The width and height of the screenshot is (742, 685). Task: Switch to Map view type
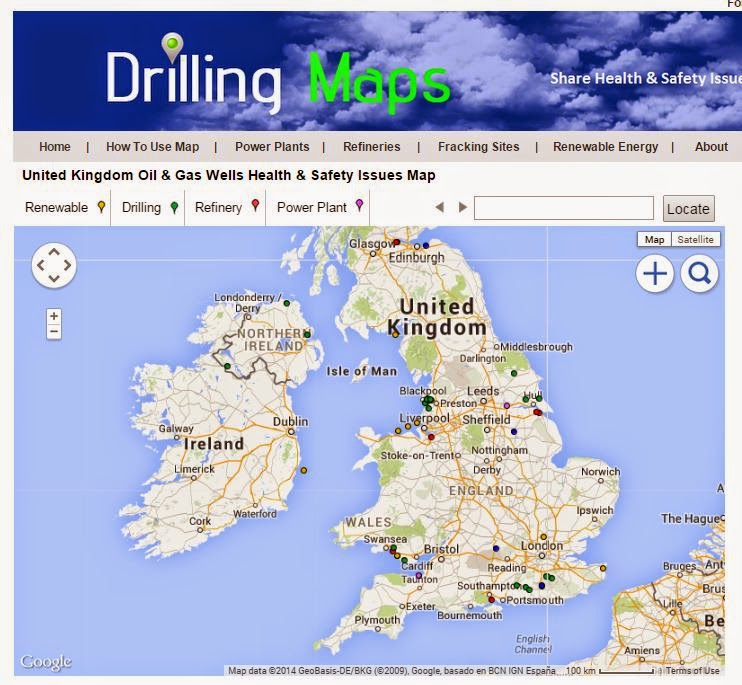click(654, 239)
